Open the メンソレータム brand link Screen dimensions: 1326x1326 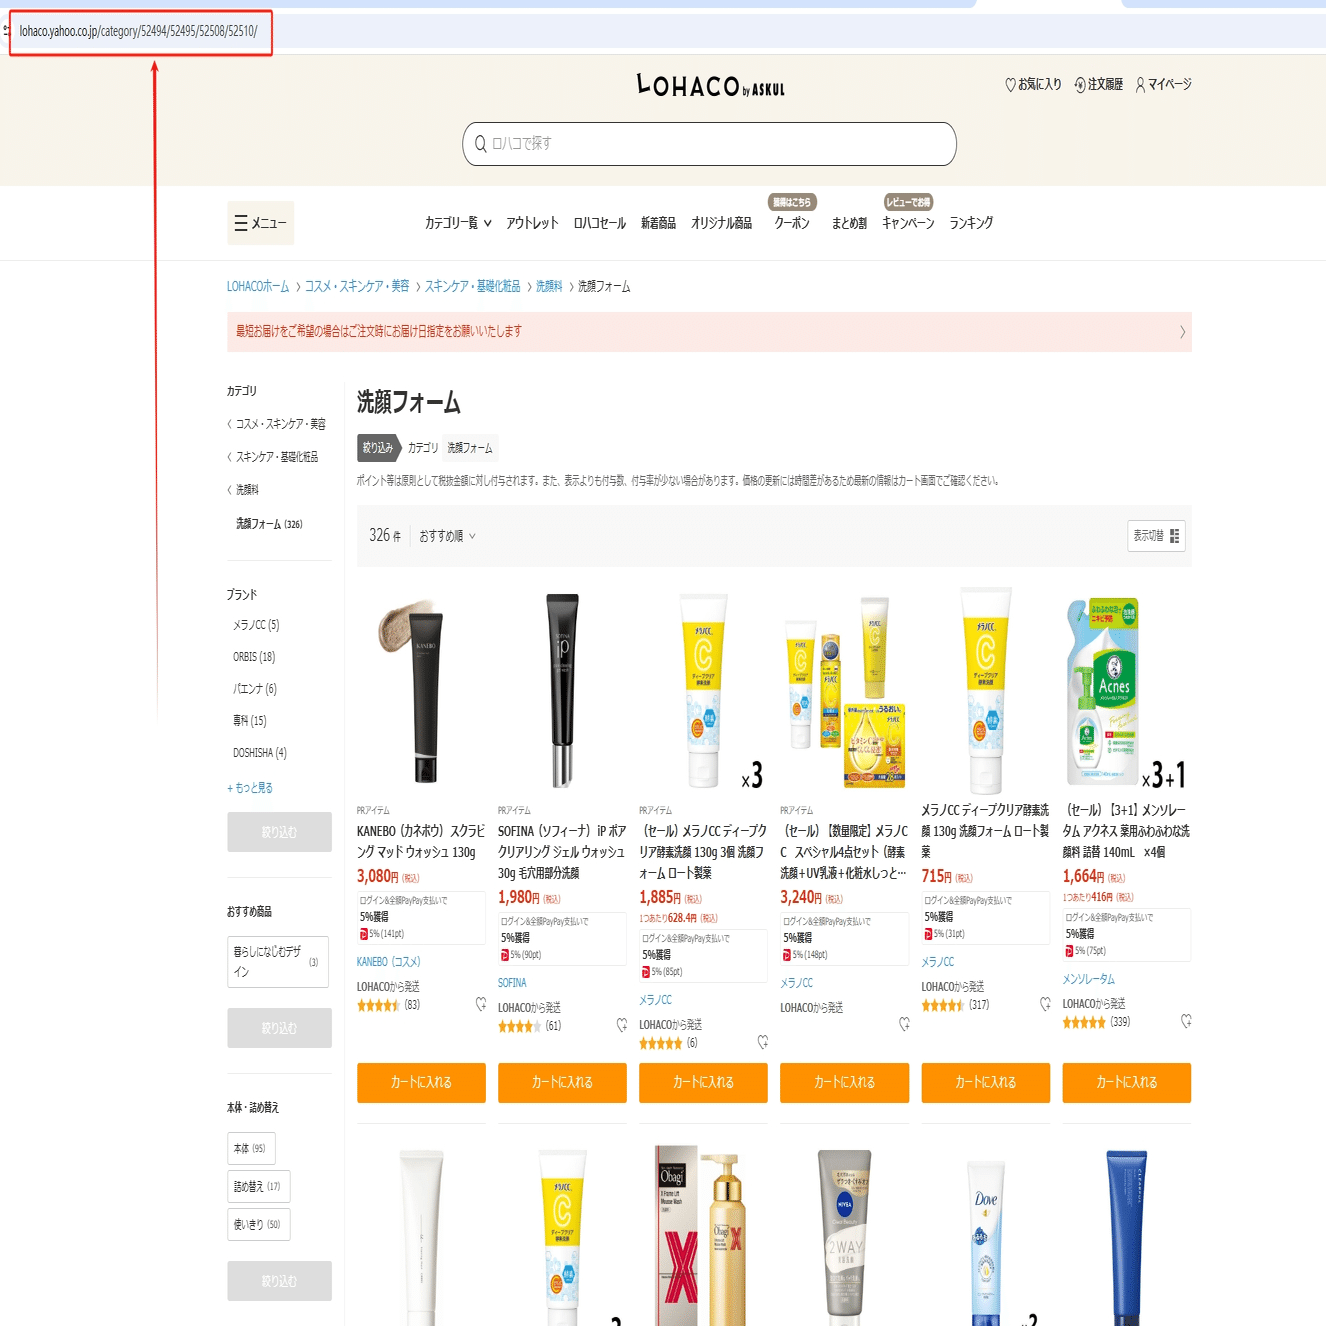pos(1088,979)
